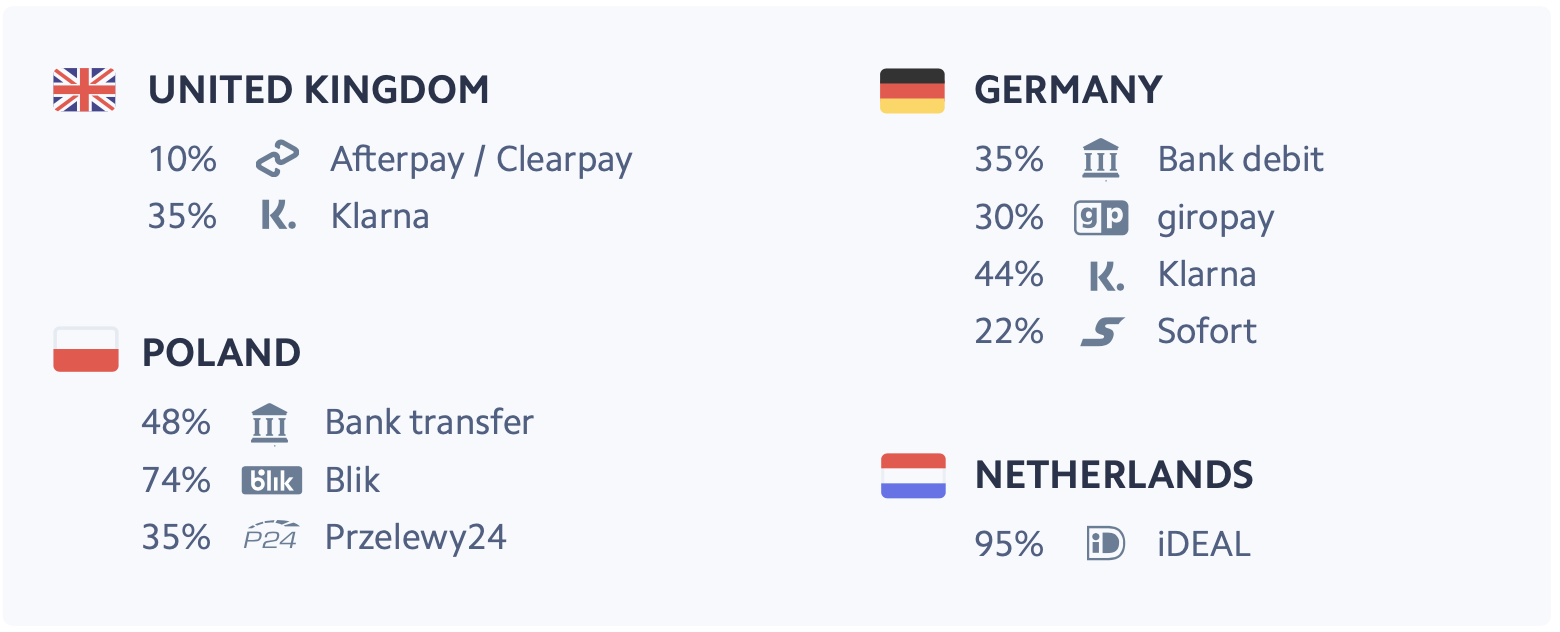Click the iDEAL logo icon
This screenshot has width=1560, height=632.
click(1105, 544)
